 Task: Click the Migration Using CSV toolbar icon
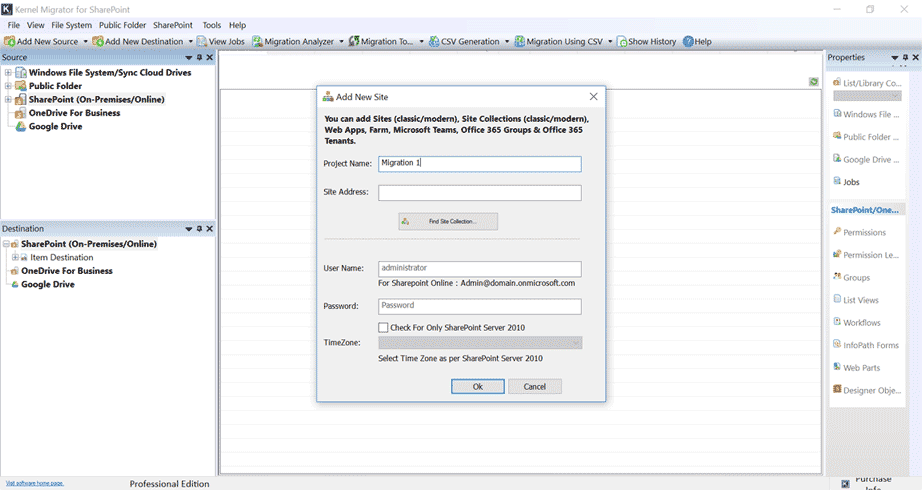coord(520,41)
